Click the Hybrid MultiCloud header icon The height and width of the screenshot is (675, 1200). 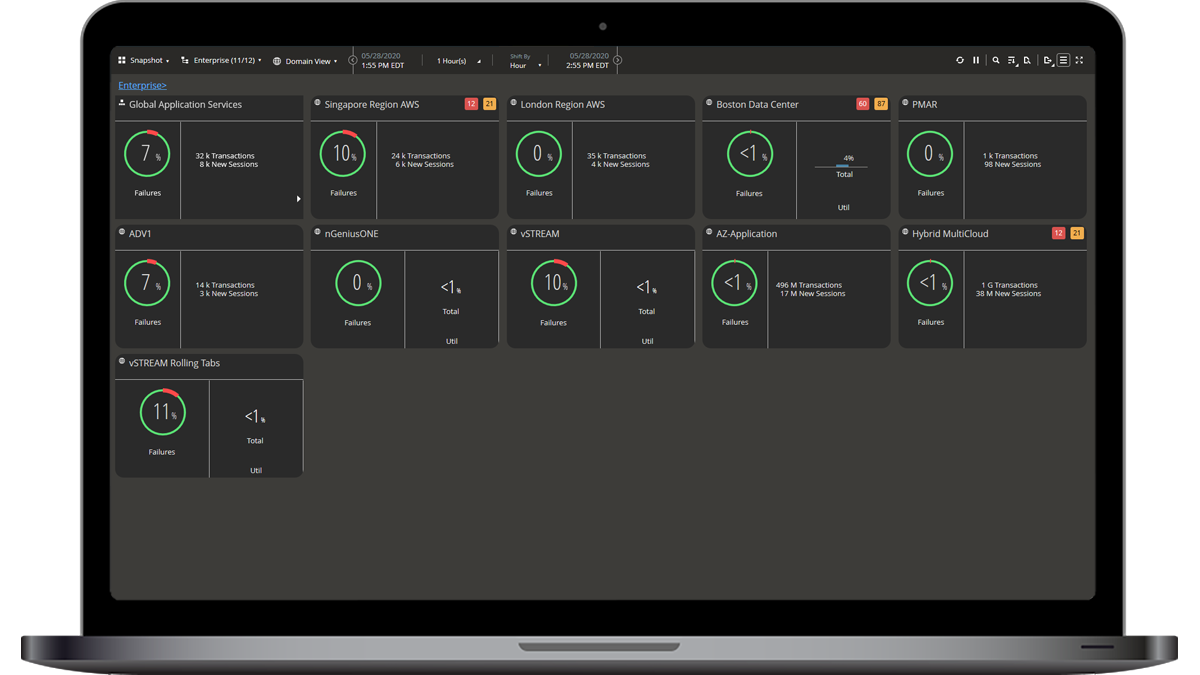[905, 232]
